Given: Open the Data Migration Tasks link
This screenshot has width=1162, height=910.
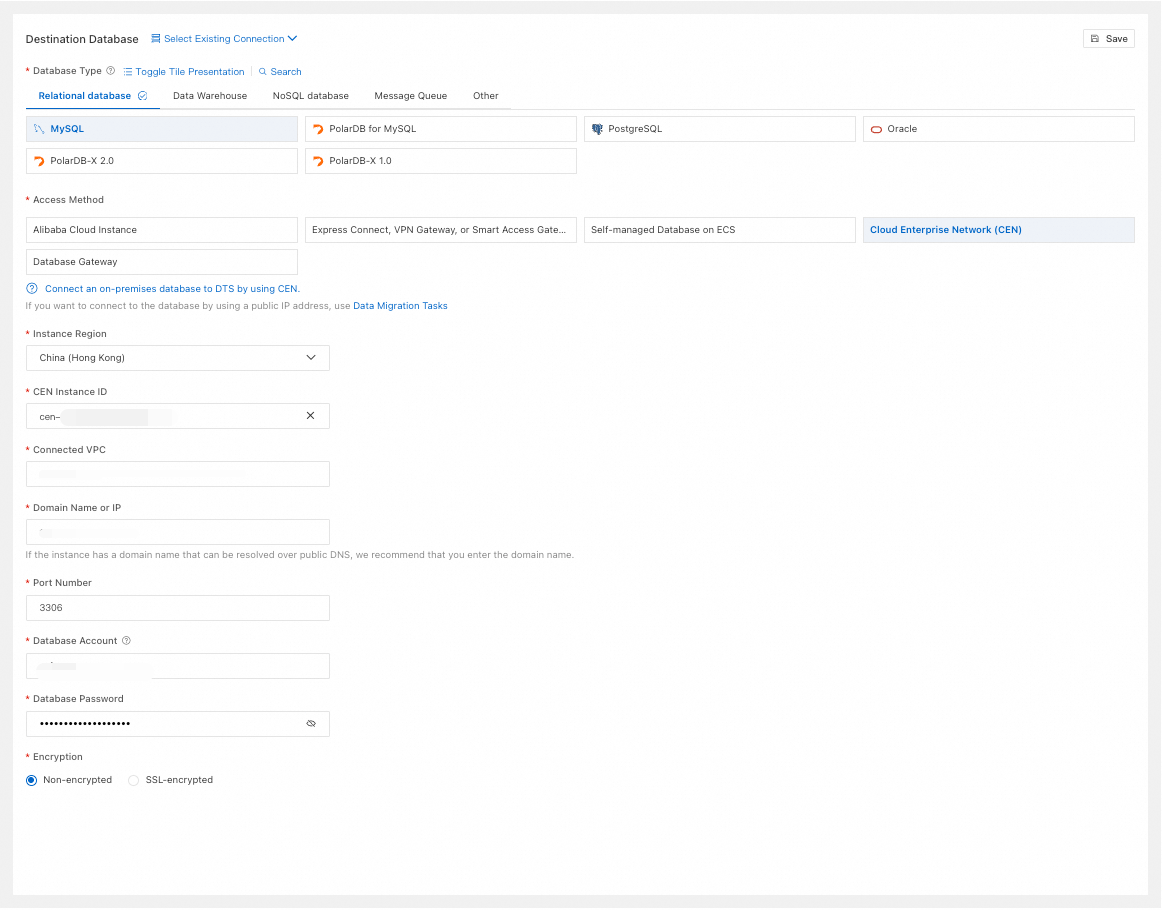Looking at the screenshot, I should [x=400, y=306].
